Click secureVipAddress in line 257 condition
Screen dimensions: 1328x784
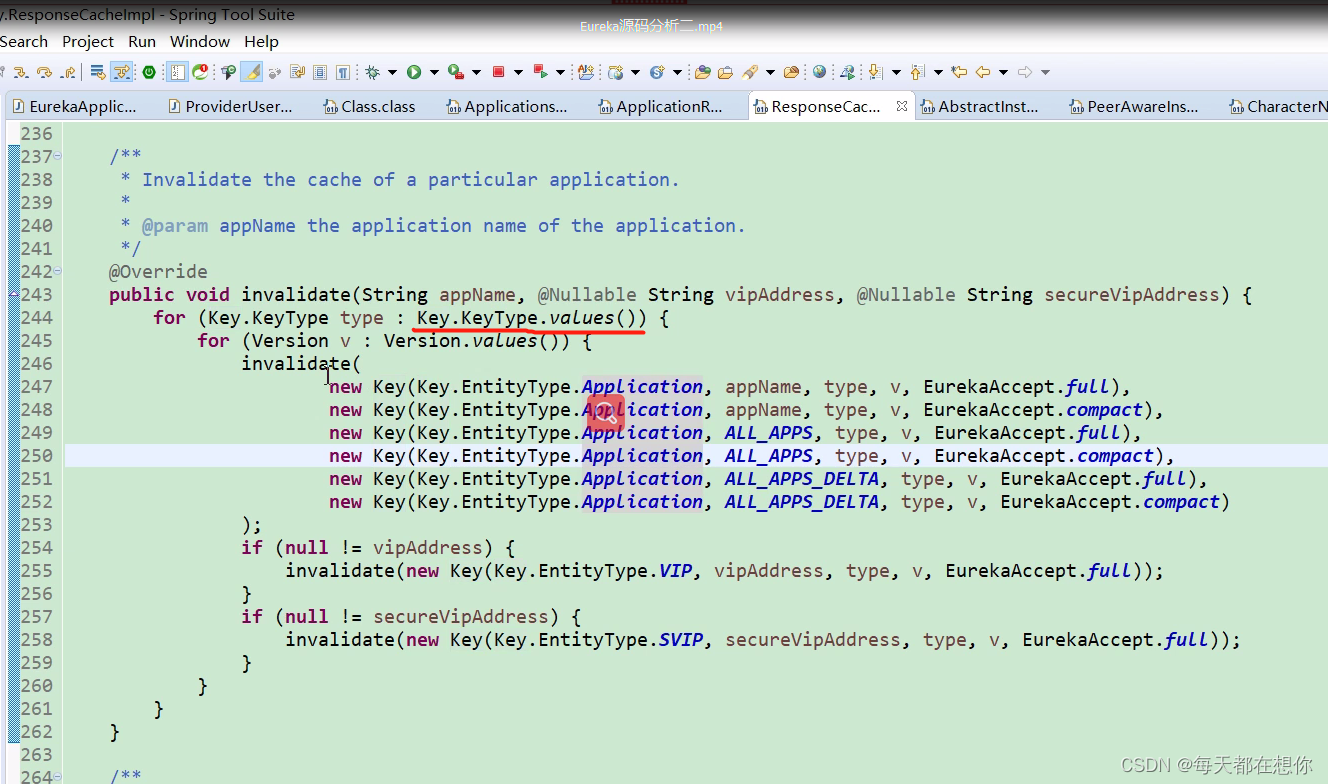coord(461,617)
